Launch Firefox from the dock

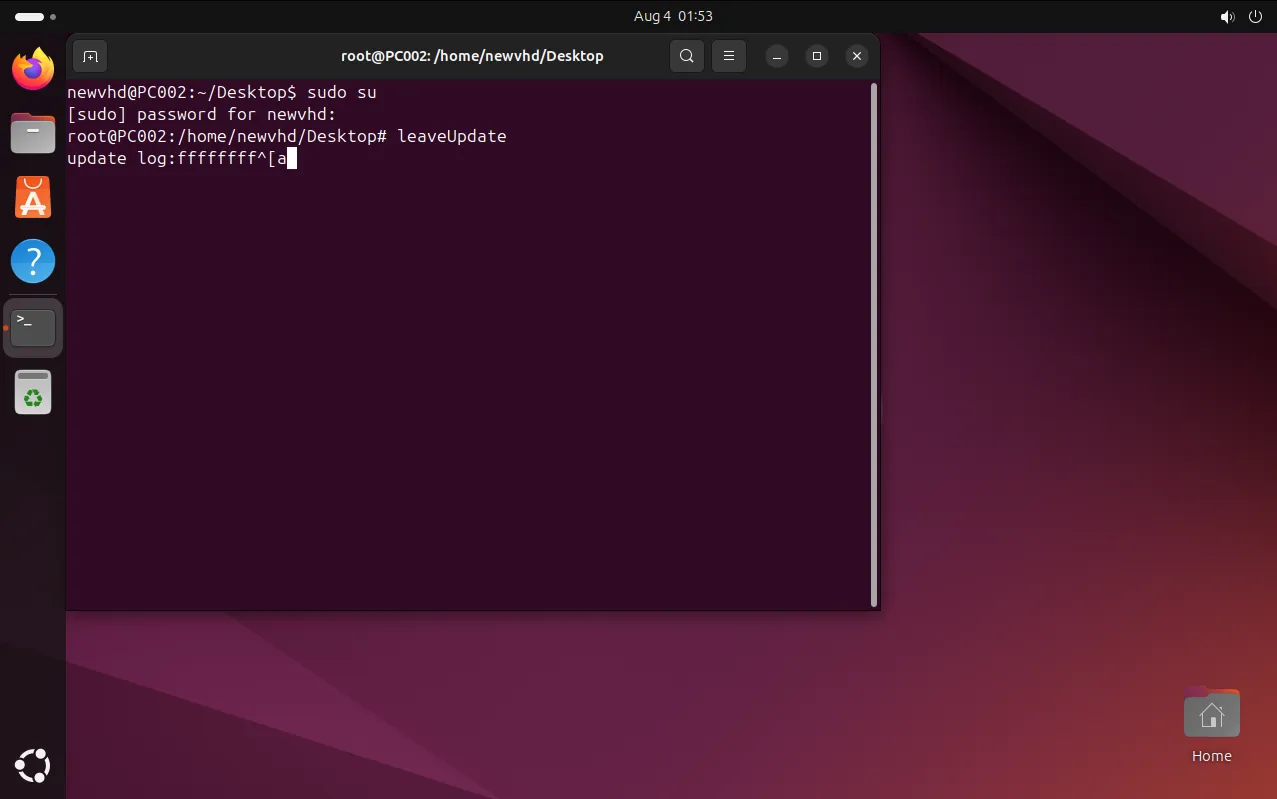(x=33, y=69)
